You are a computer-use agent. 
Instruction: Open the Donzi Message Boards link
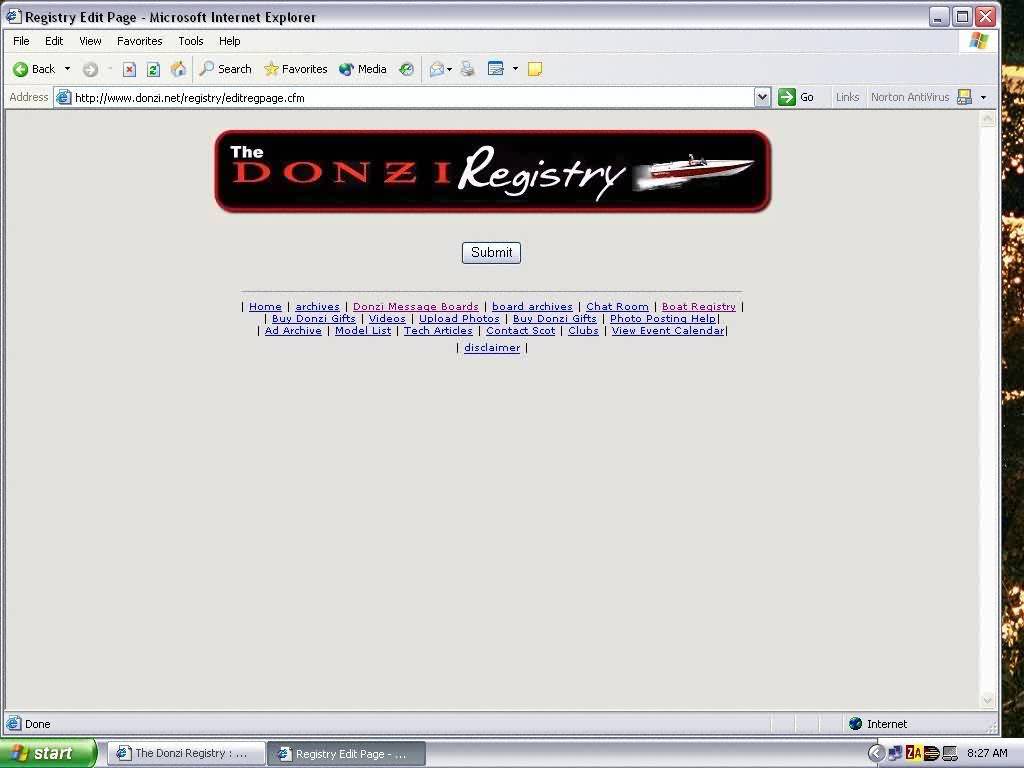tap(415, 306)
